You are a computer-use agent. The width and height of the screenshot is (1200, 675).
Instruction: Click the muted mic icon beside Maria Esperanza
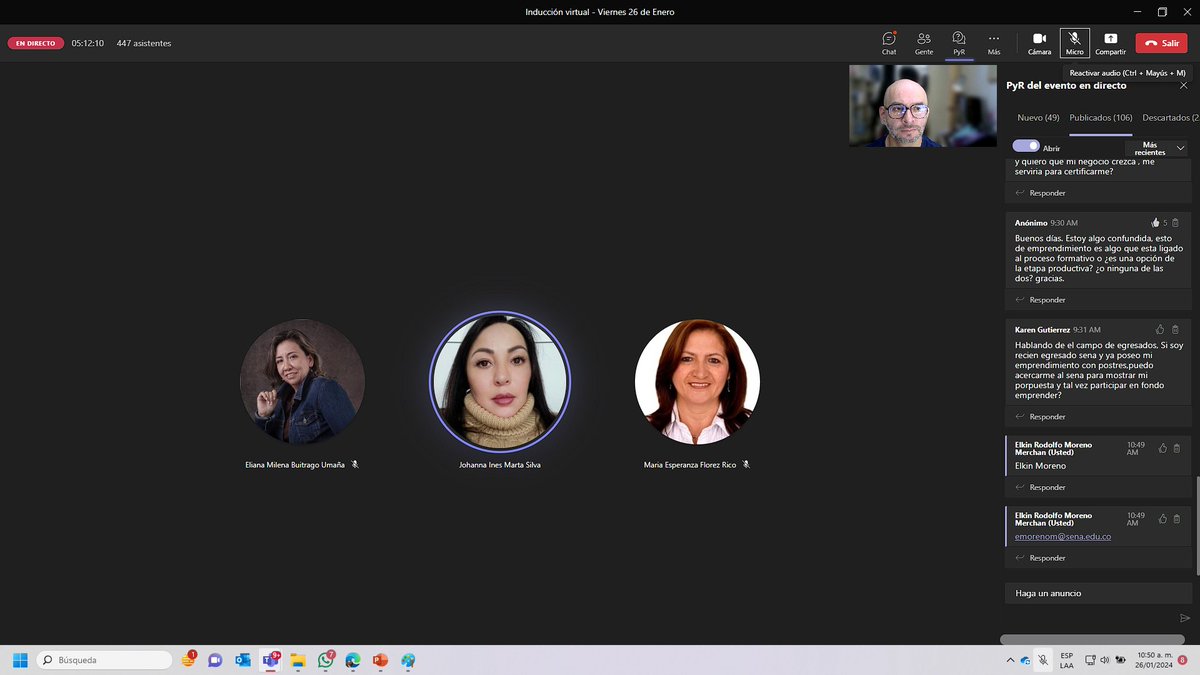[x=746, y=464]
